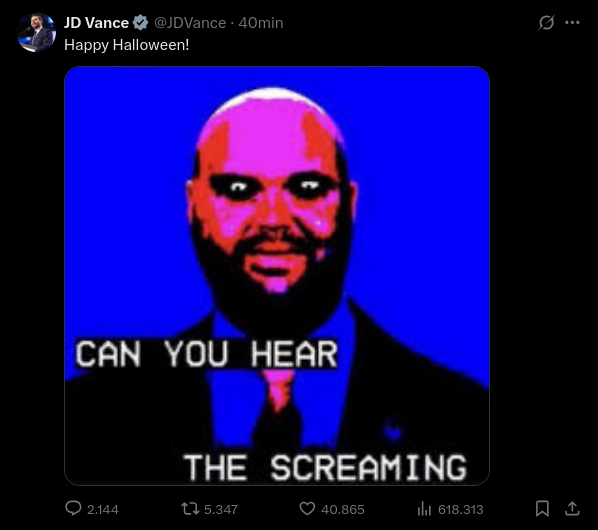Click the Grok slashed-circle icon

coord(546,22)
